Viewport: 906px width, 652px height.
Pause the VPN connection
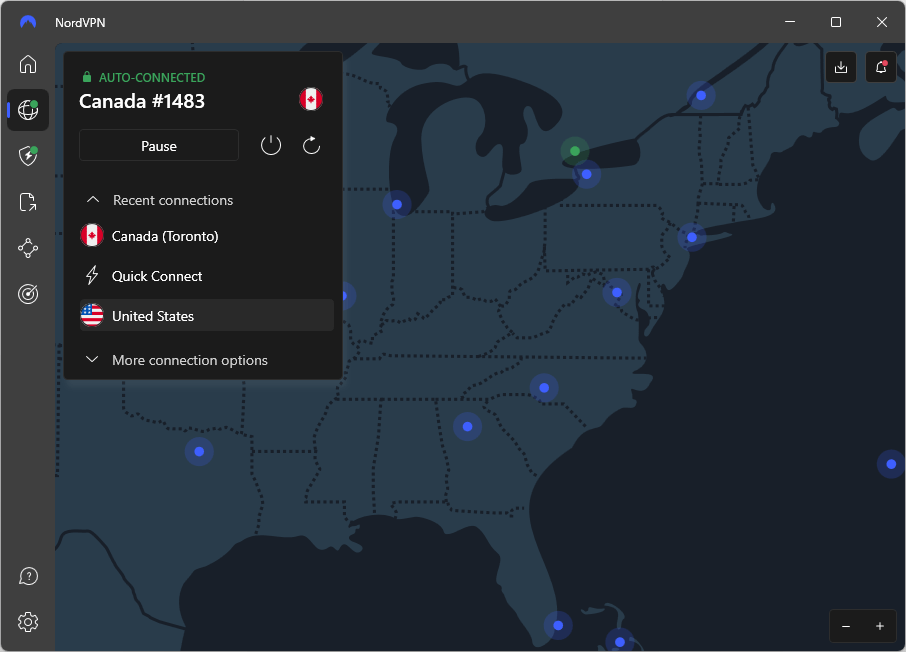[159, 146]
